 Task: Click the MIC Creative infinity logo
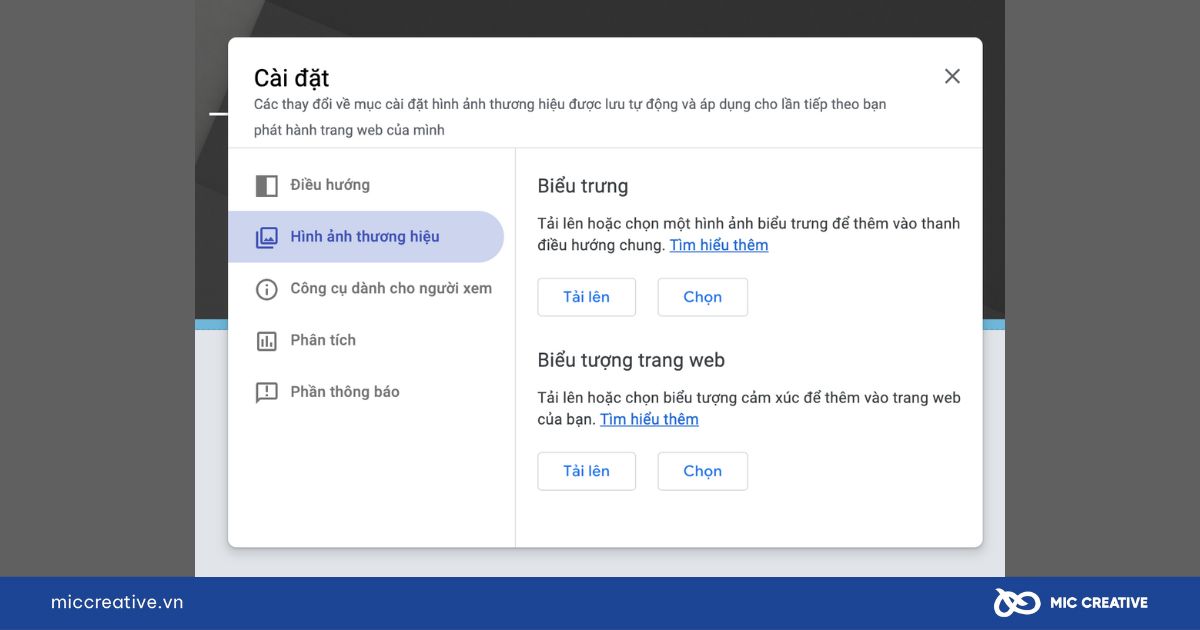1016,602
